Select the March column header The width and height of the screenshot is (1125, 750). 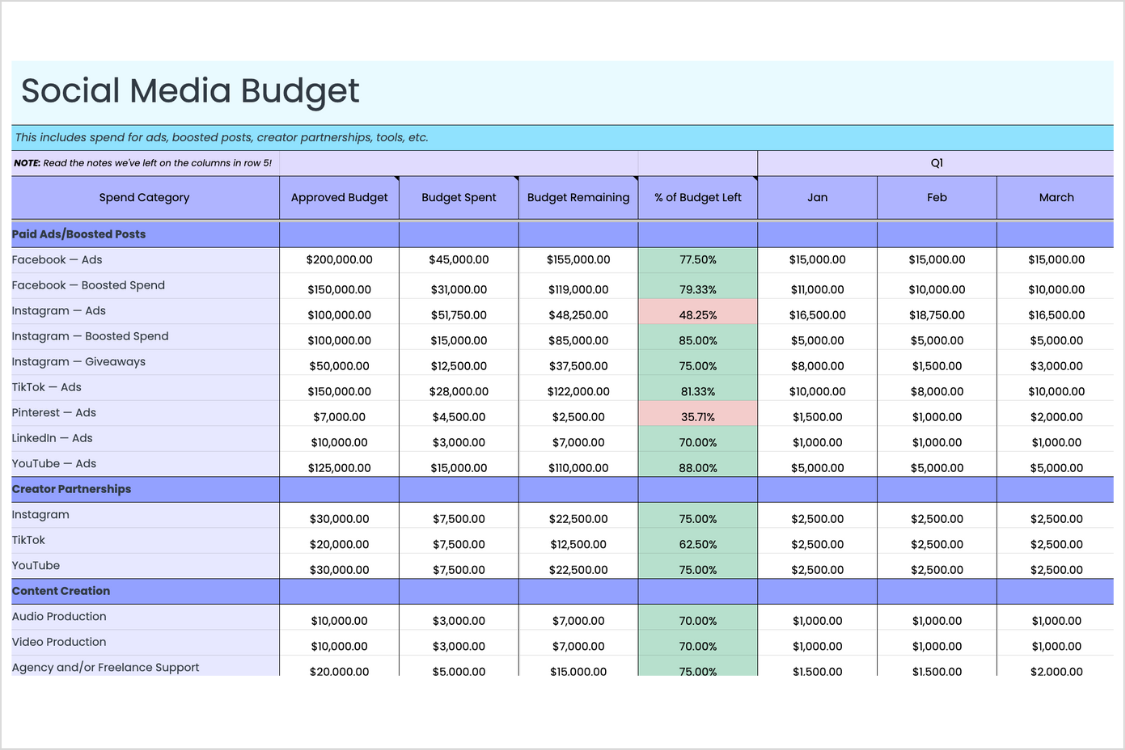[x=1055, y=197]
